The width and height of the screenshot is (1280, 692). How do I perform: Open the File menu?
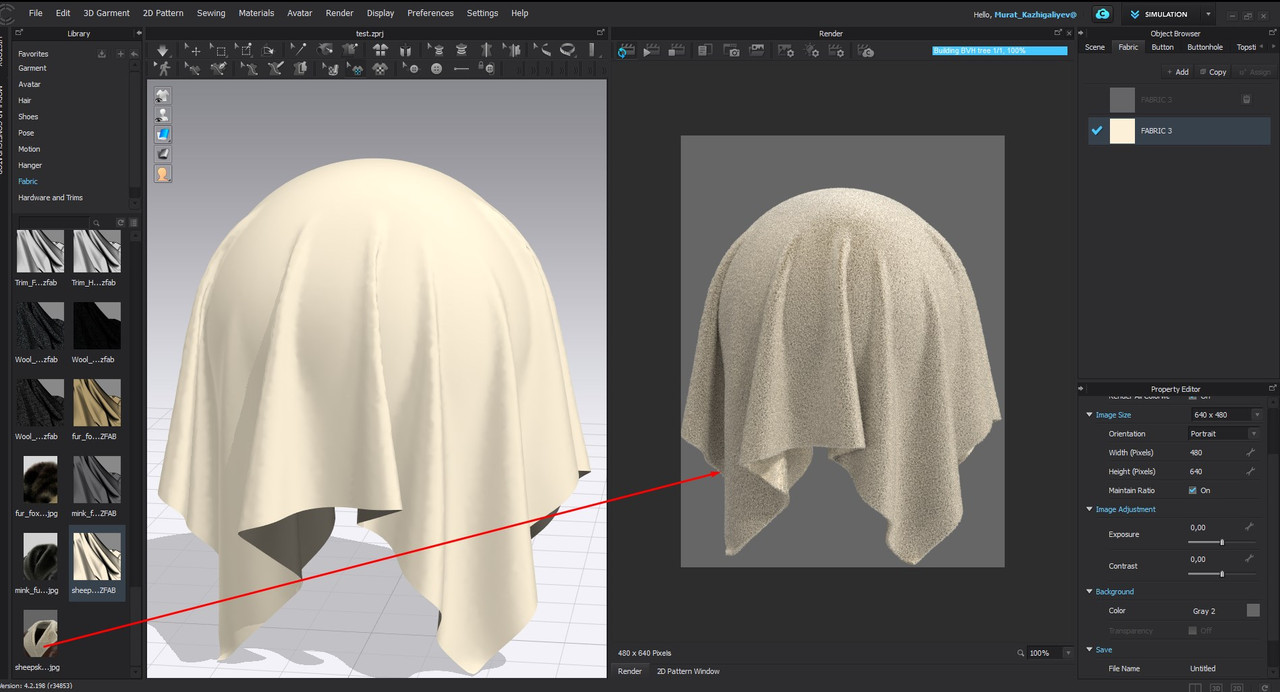coord(36,13)
